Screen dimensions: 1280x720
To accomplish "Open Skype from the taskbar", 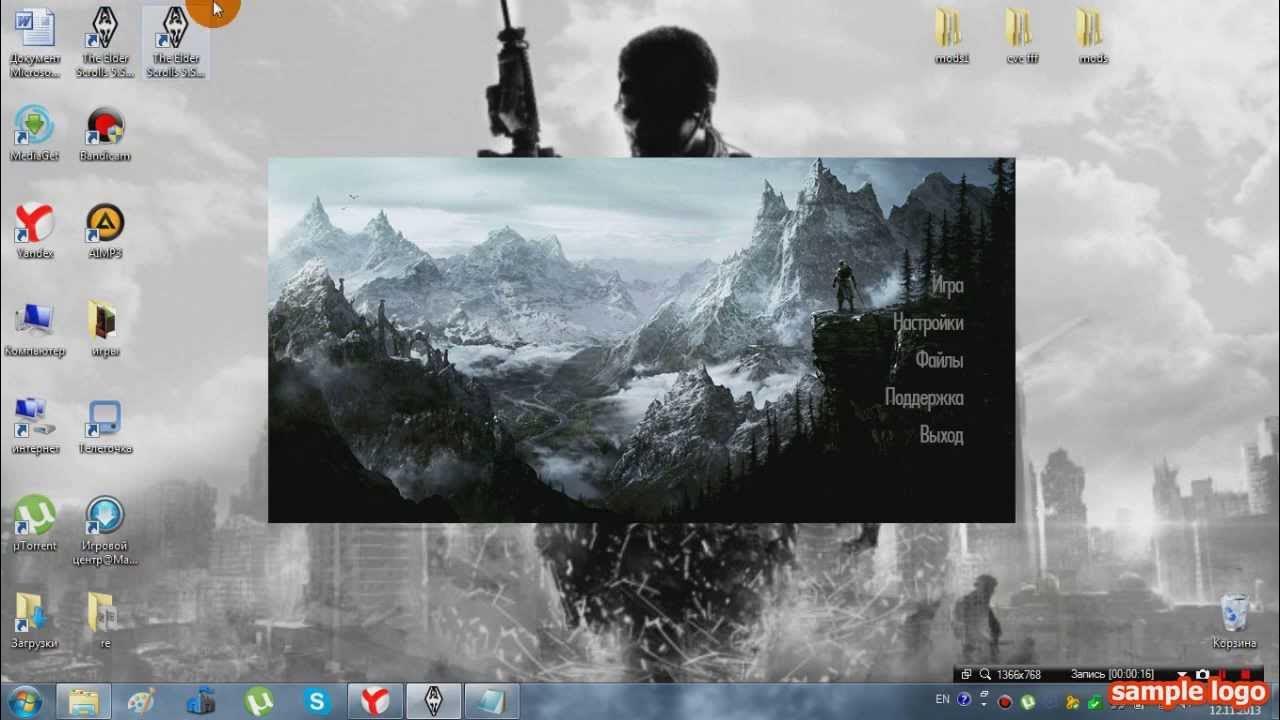I will (x=317, y=701).
